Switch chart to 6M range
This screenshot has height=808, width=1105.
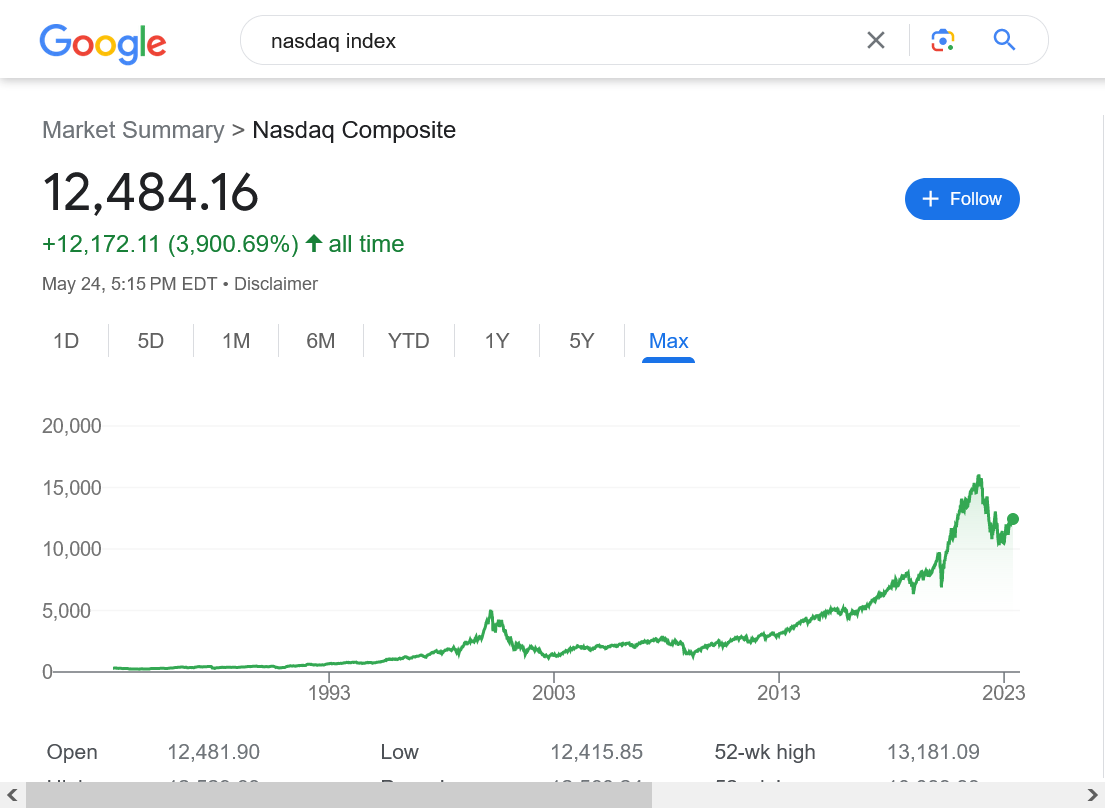pos(321,341)
